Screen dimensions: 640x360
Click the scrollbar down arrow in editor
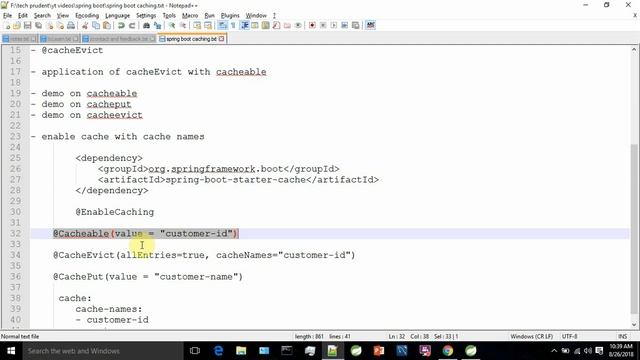point(633,325)
